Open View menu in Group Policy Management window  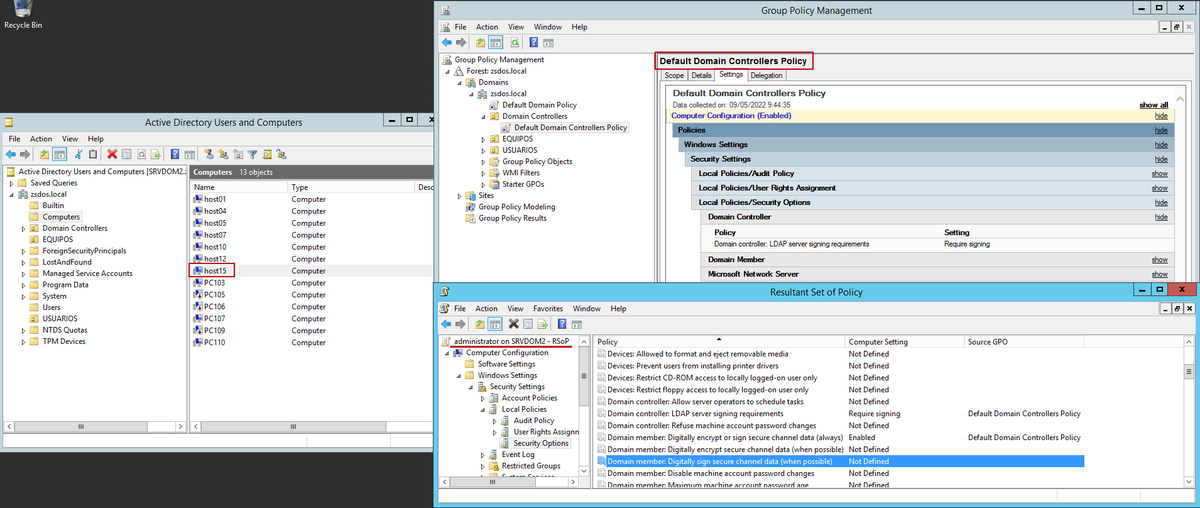(x=516, y=27)
